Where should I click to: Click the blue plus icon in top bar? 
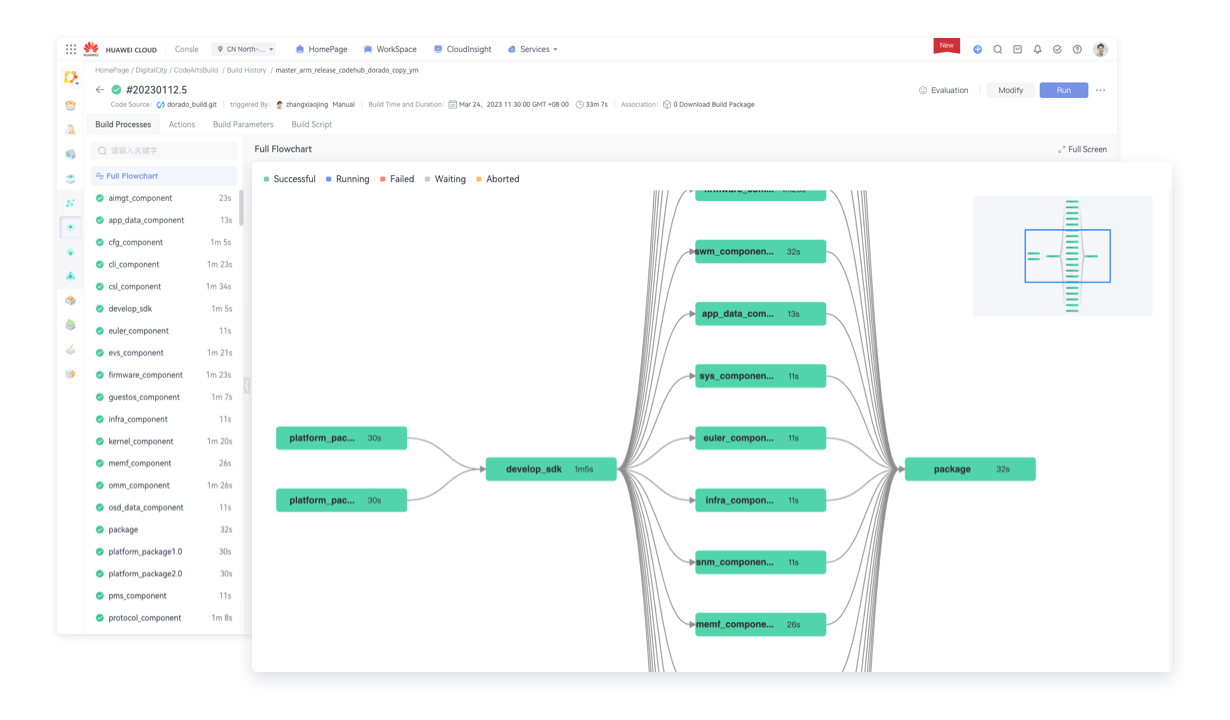click(977, 49)
